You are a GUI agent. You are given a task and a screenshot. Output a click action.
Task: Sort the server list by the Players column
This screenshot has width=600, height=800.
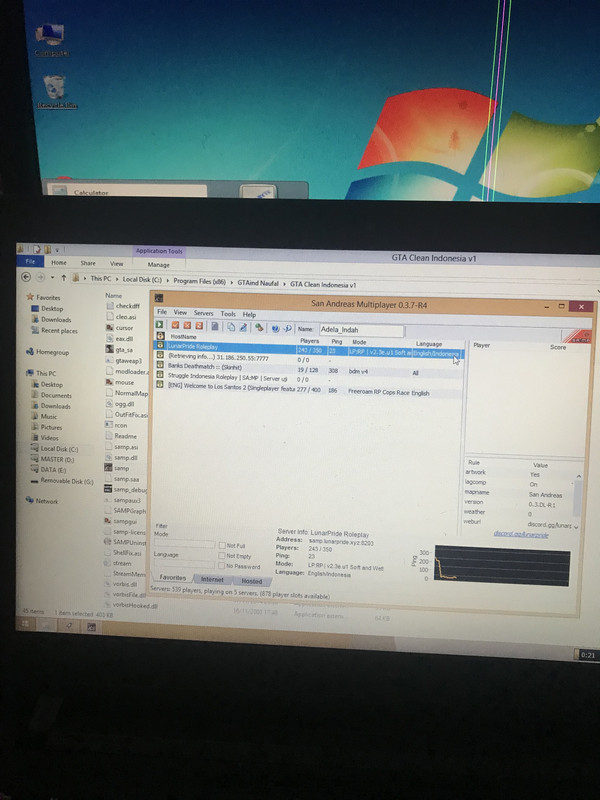309,341
